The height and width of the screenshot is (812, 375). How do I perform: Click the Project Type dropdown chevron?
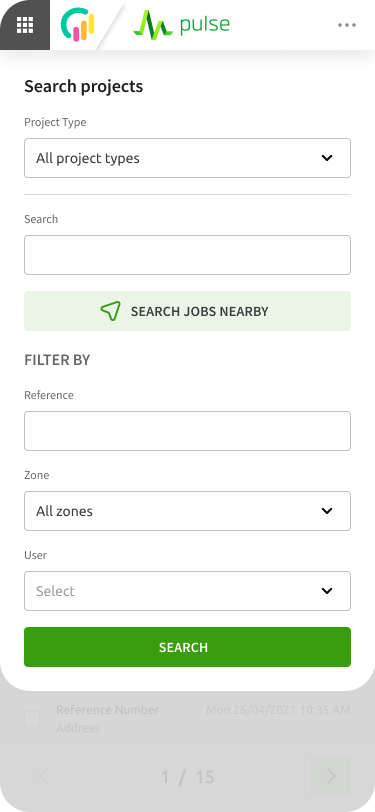pyautogui.click(x=327, y=158)
